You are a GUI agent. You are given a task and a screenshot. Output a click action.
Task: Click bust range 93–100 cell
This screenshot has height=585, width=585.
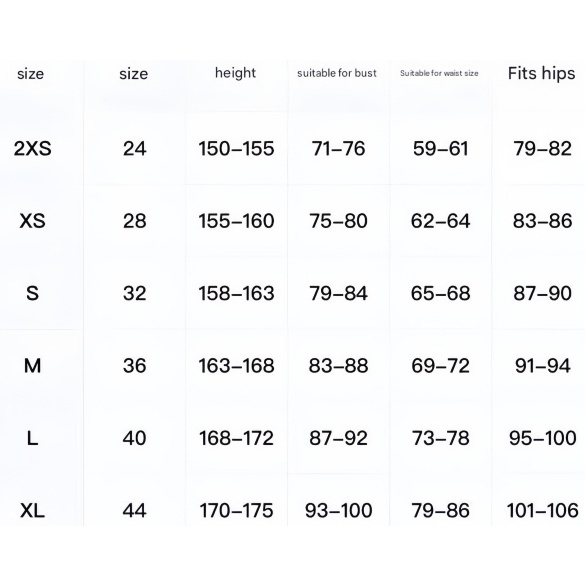point(338,510)
